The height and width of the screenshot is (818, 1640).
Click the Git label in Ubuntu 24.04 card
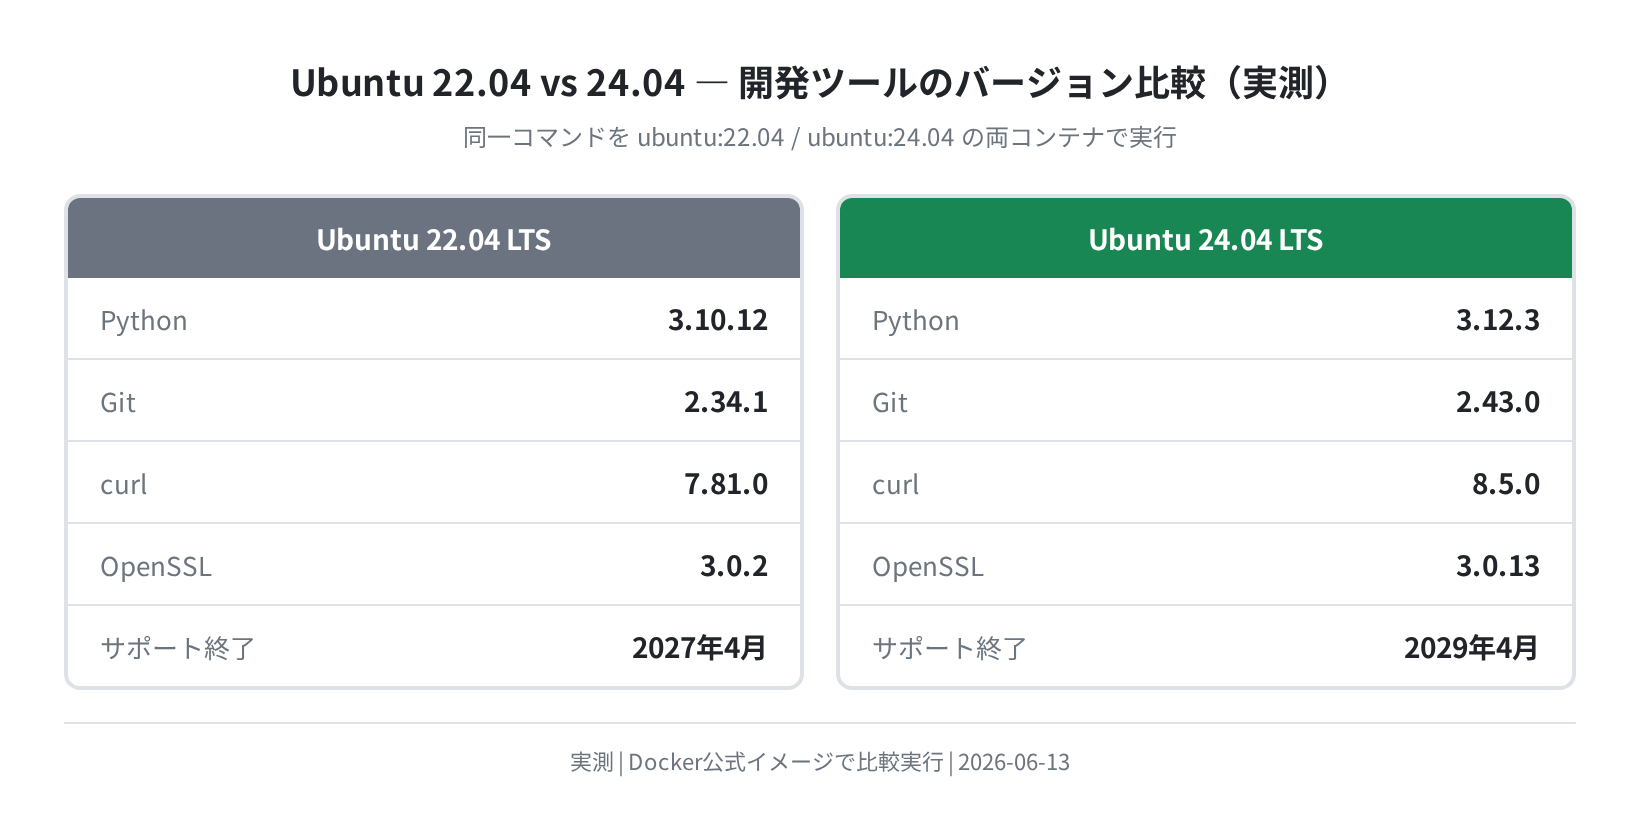point(890,402)
